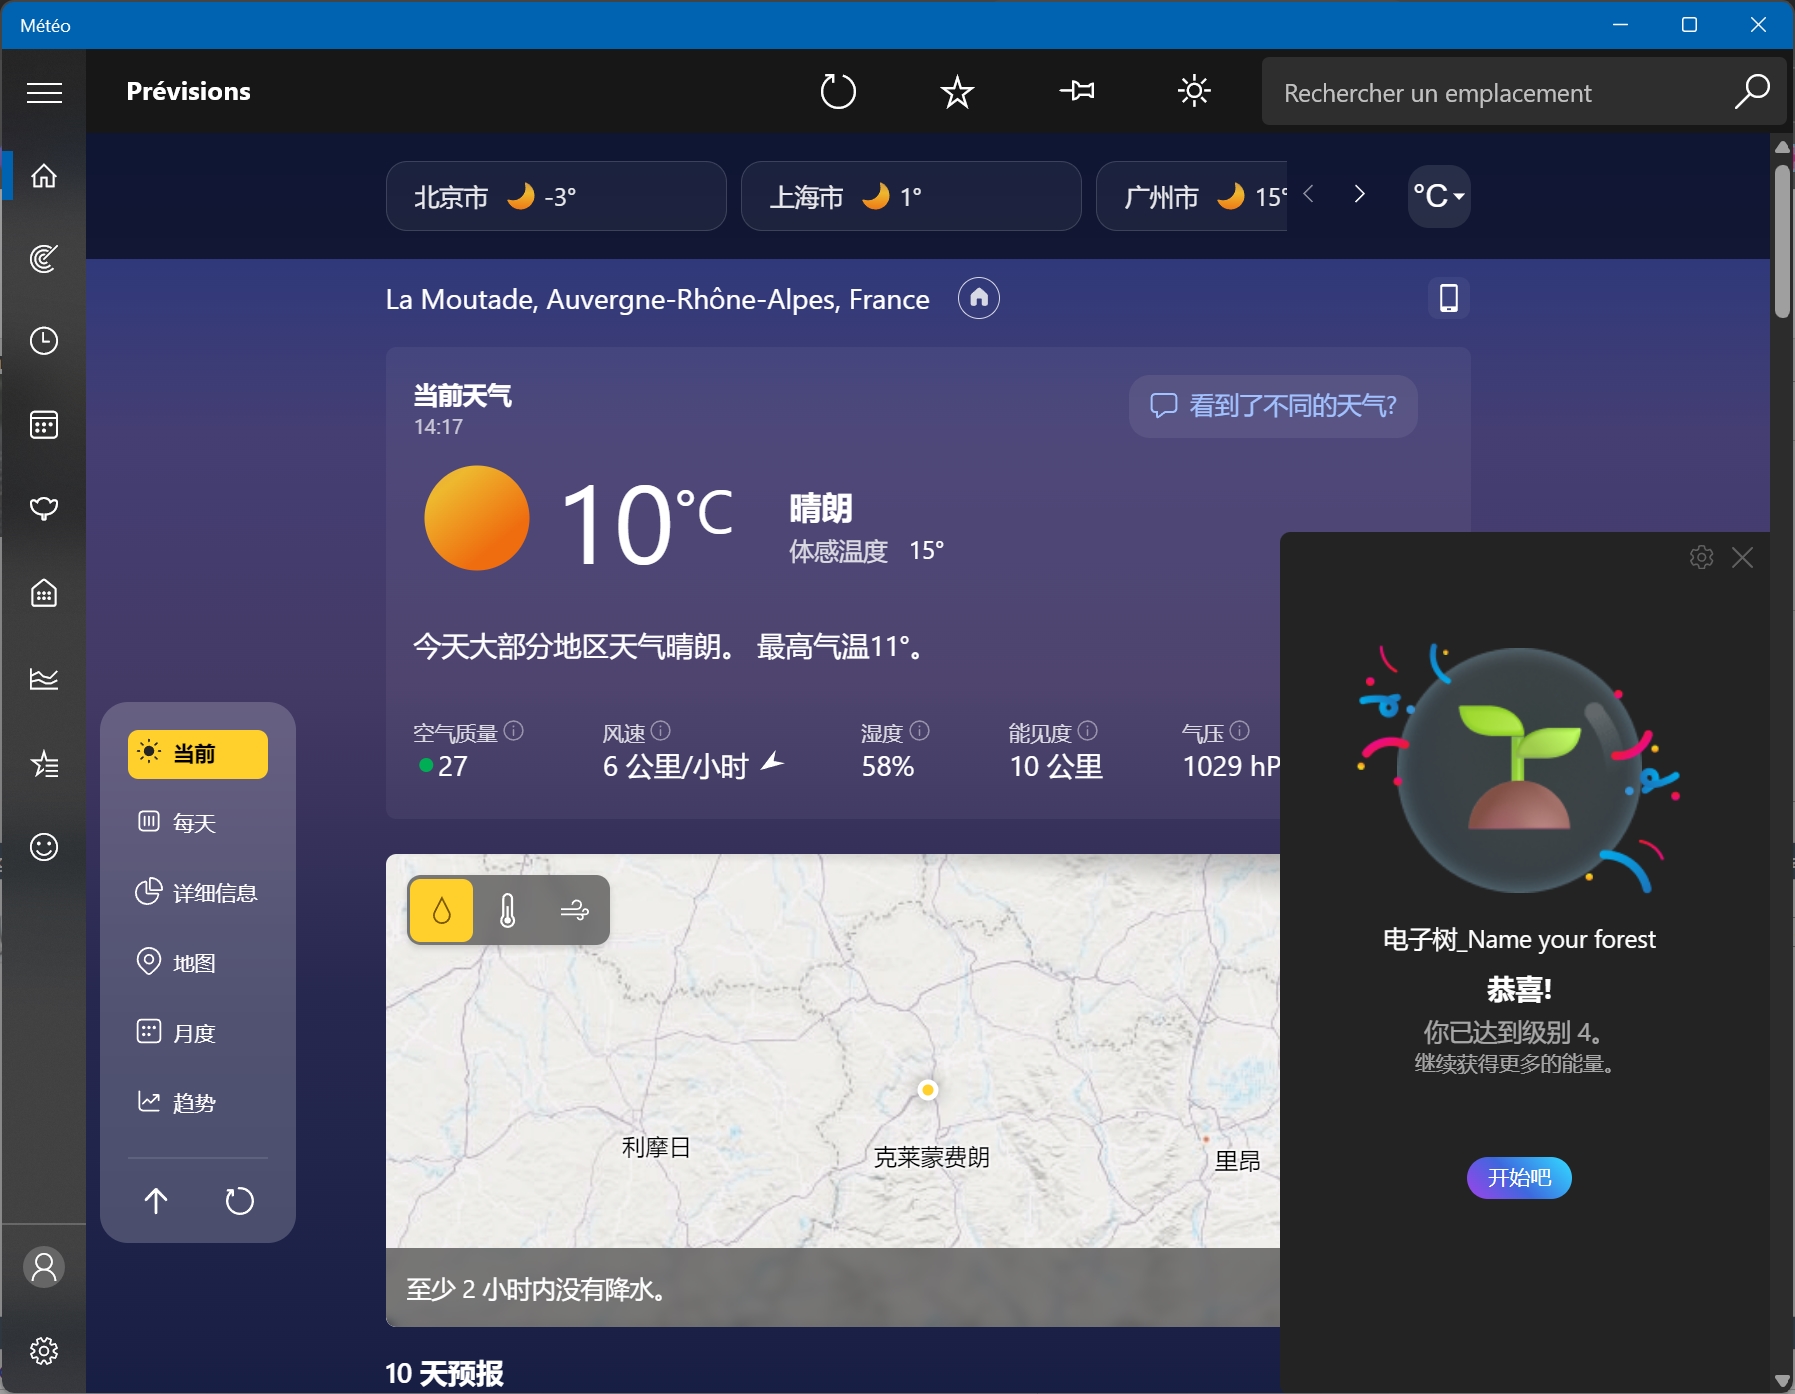
Task: Open feedback smiley icon
Action: [x=44, y=847]
